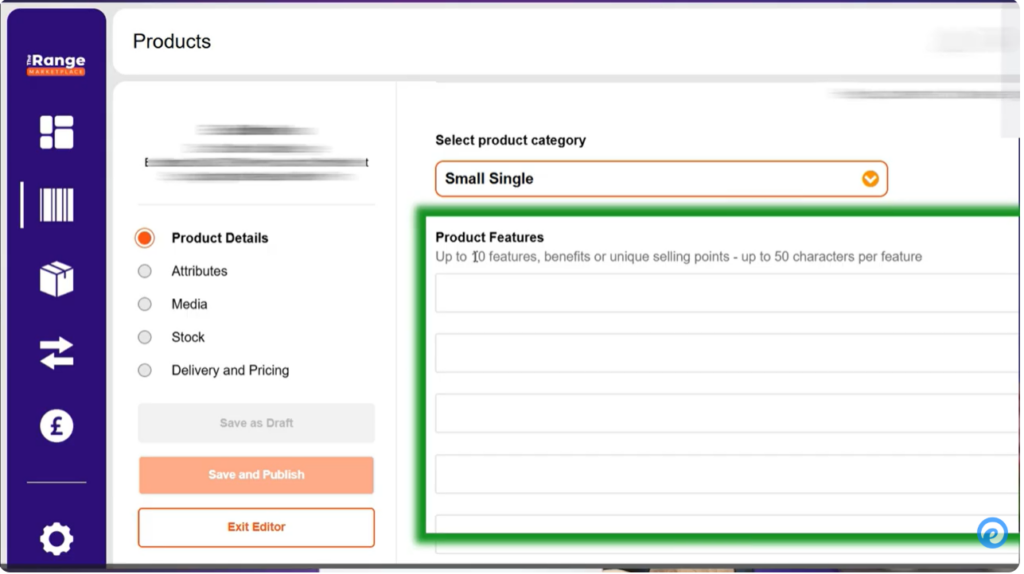
Task: Click the Save as Draft button
Action: (x=256, y=423)
